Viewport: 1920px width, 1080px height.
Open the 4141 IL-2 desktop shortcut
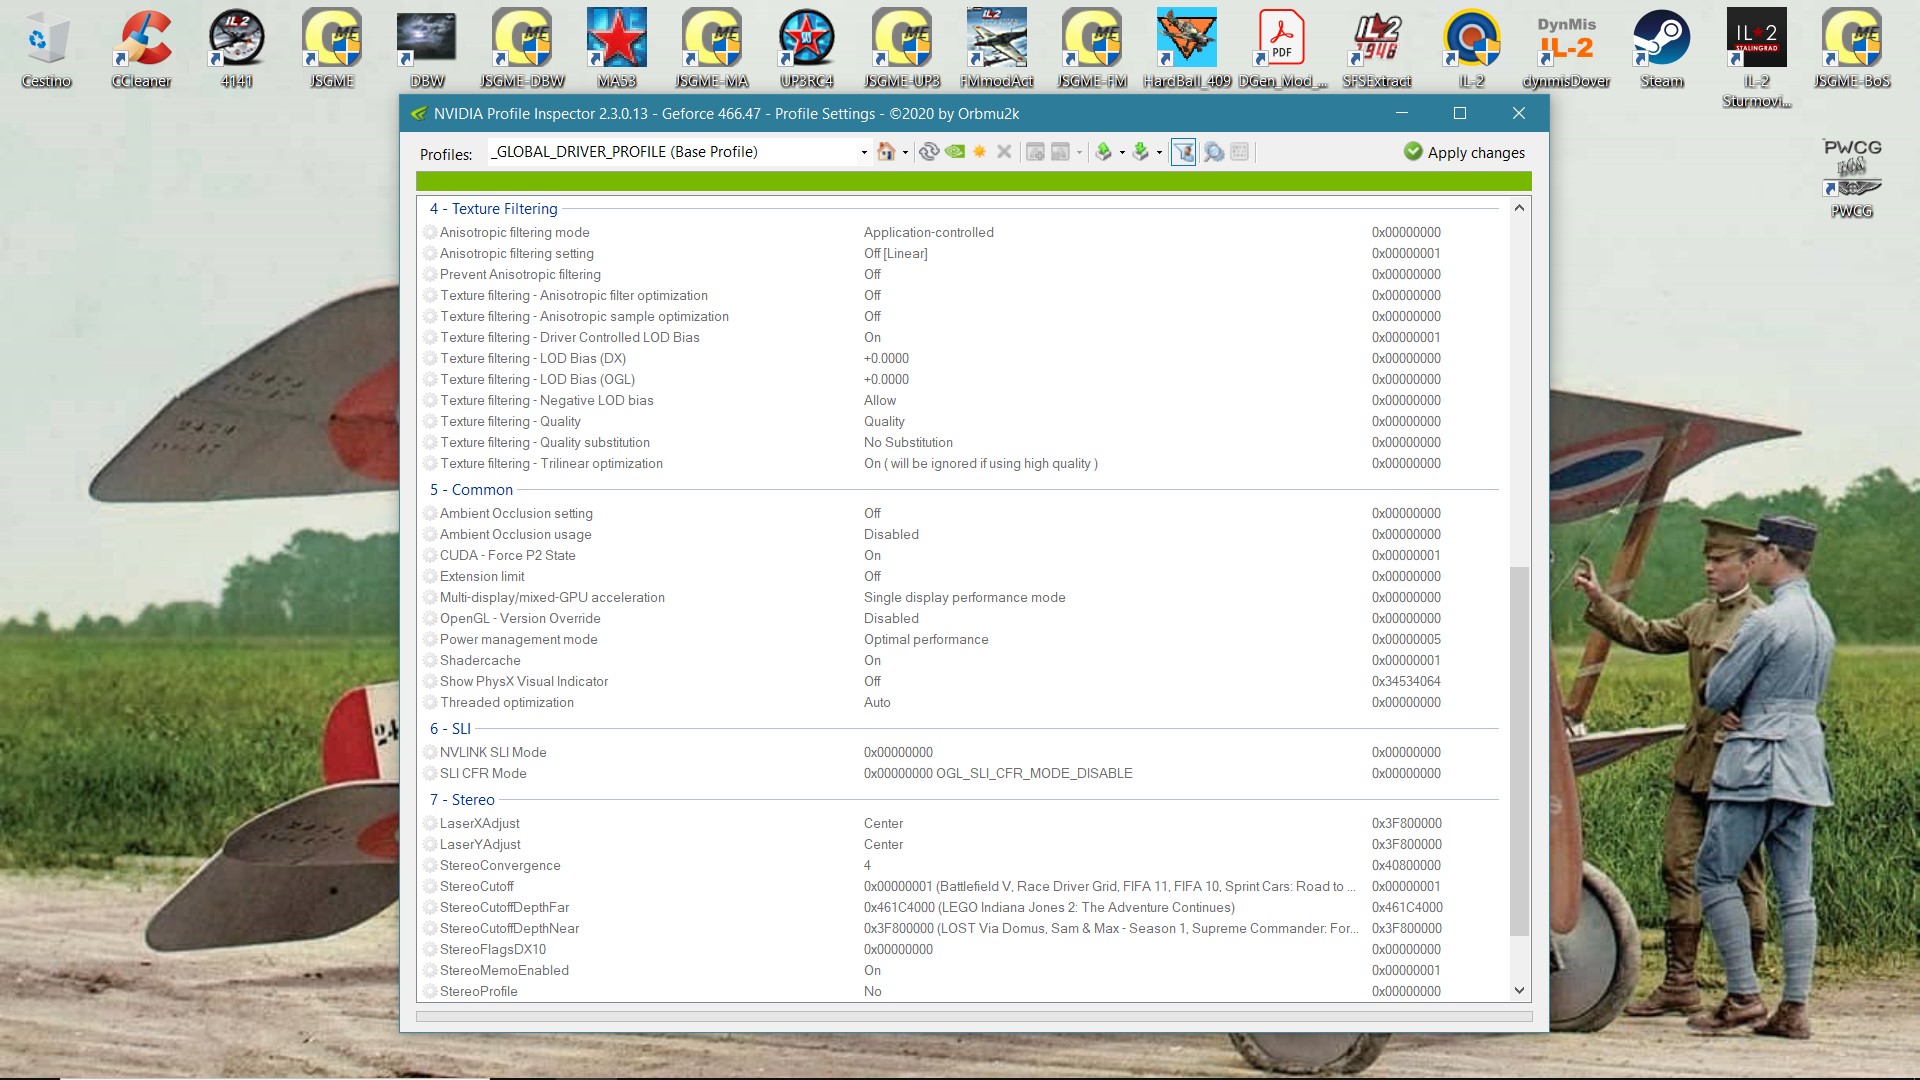(x=236, y=48)
